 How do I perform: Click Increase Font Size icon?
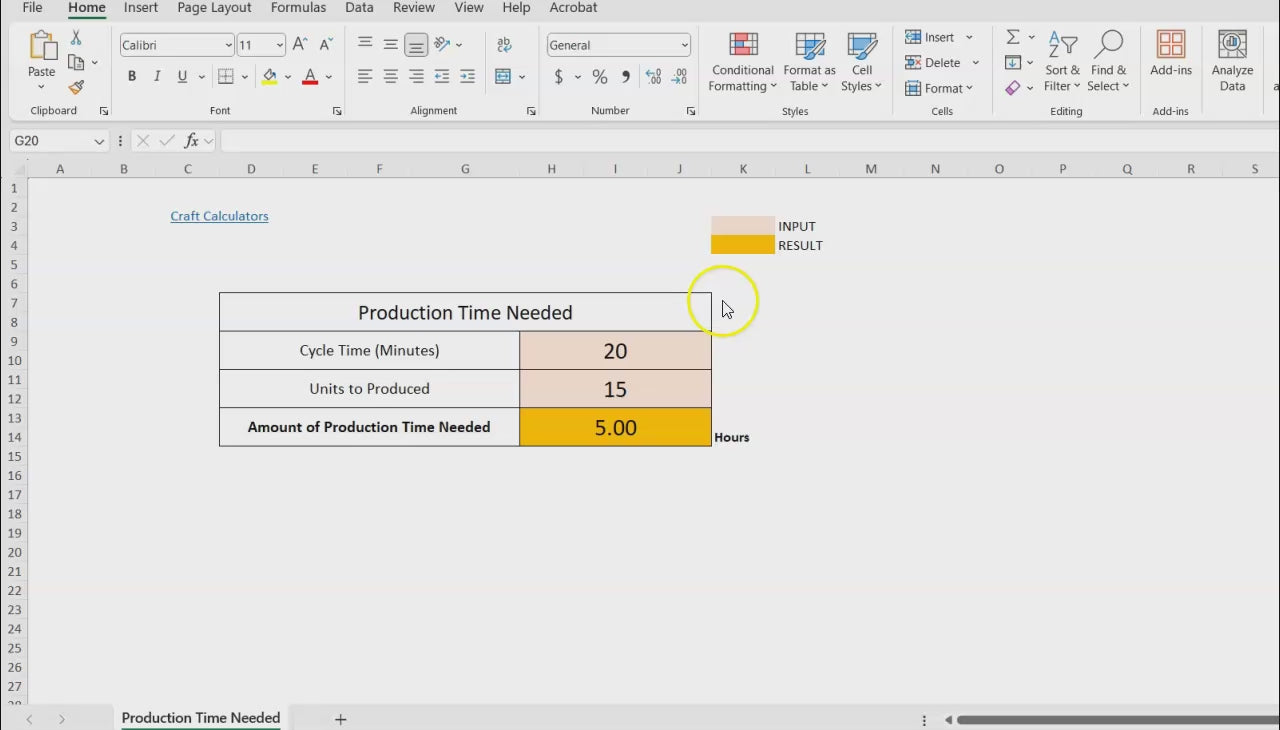(300, 45)
